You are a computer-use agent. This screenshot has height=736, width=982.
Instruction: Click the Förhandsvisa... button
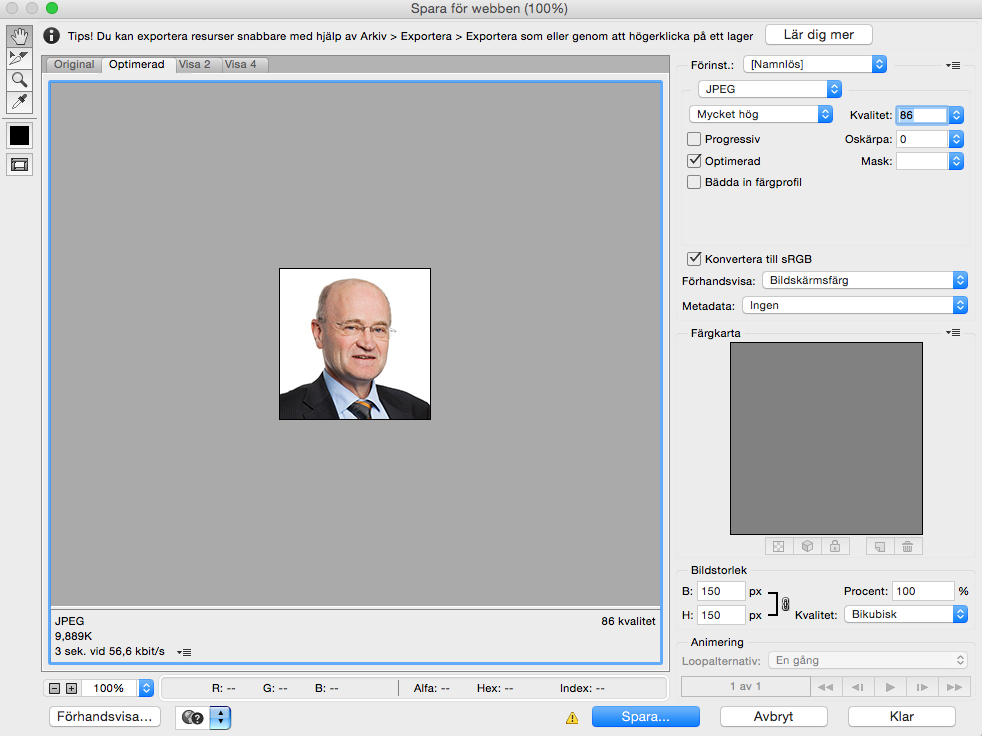(105, 717)
